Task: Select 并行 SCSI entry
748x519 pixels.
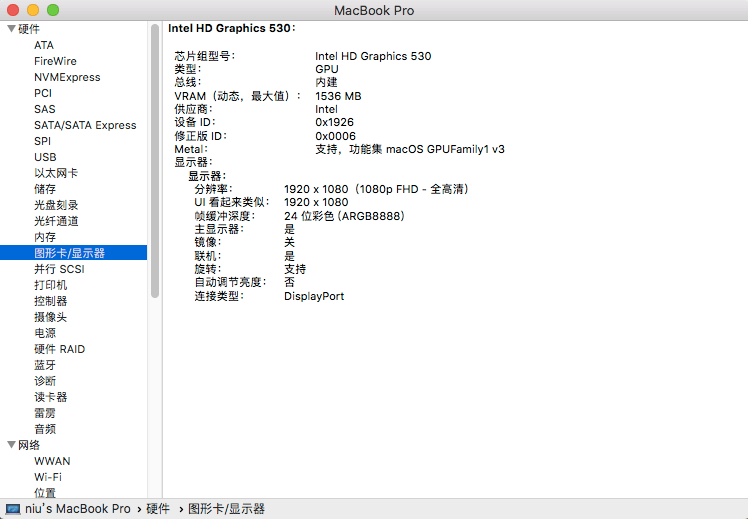Action: [x=59, y=269]
